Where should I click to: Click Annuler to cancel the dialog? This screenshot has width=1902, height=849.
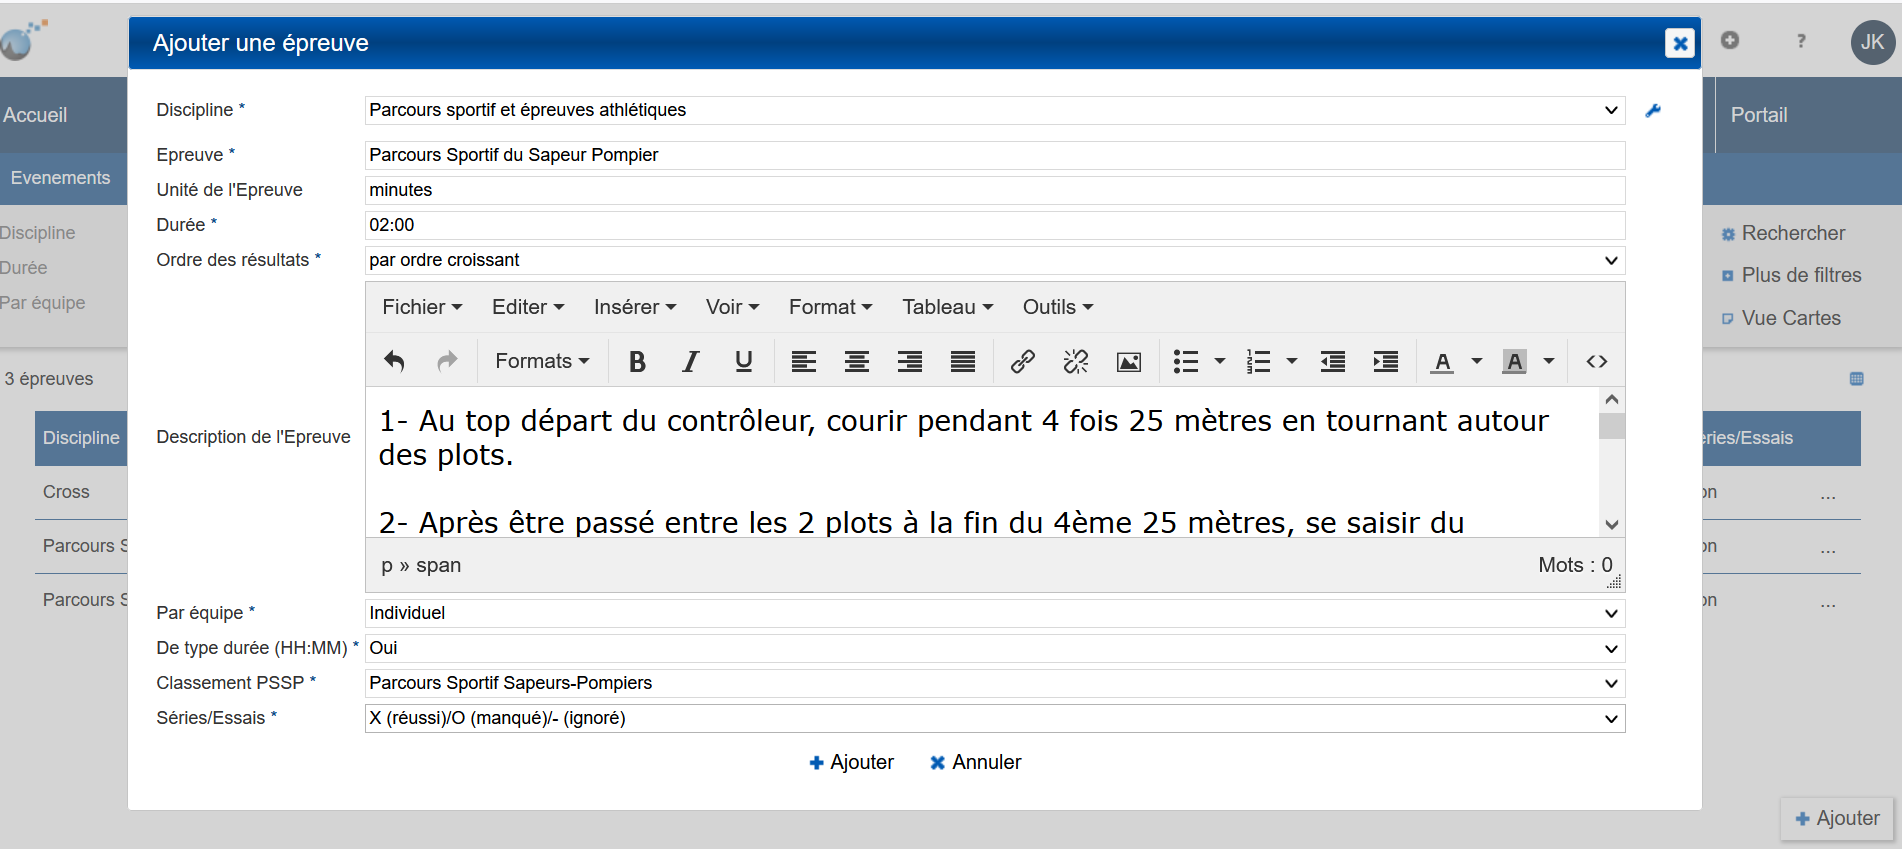(975, 762)
